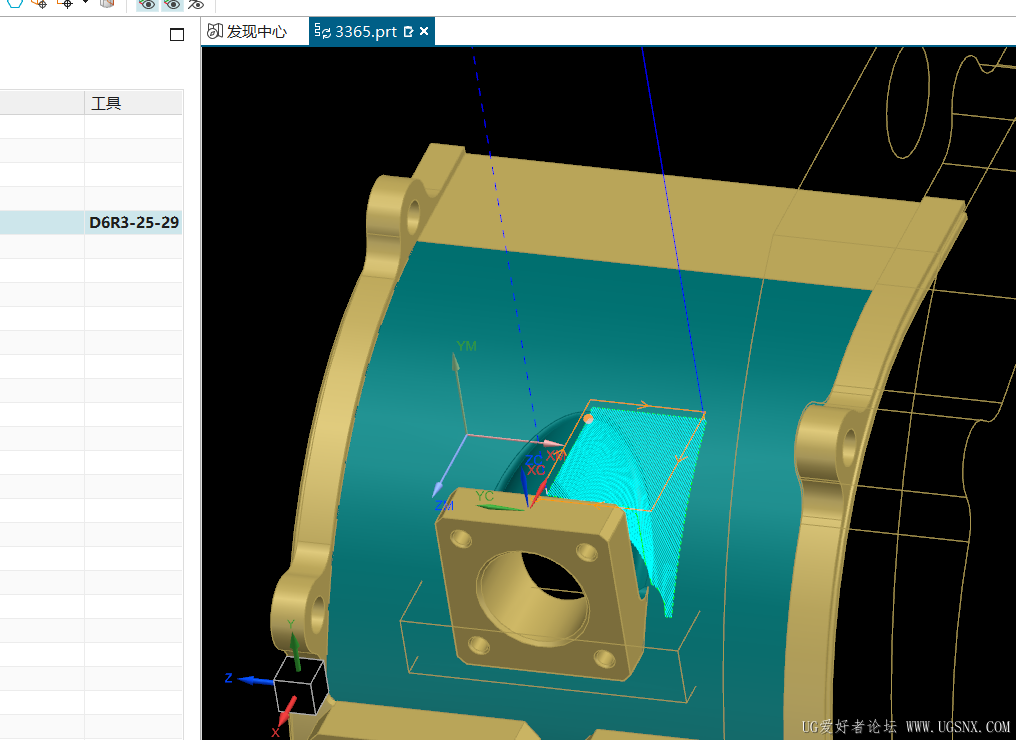
Task: Undock the 3365.prt tab window
Action: click(408, 31)
